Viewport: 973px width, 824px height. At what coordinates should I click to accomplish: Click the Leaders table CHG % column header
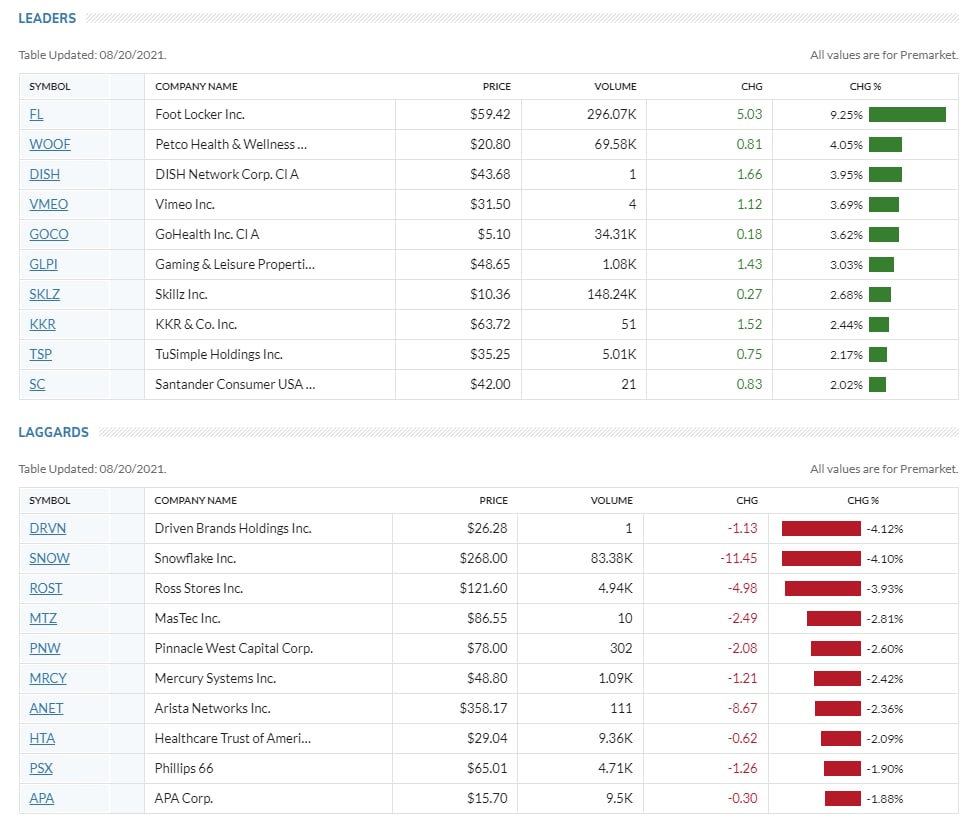point(865,87)
